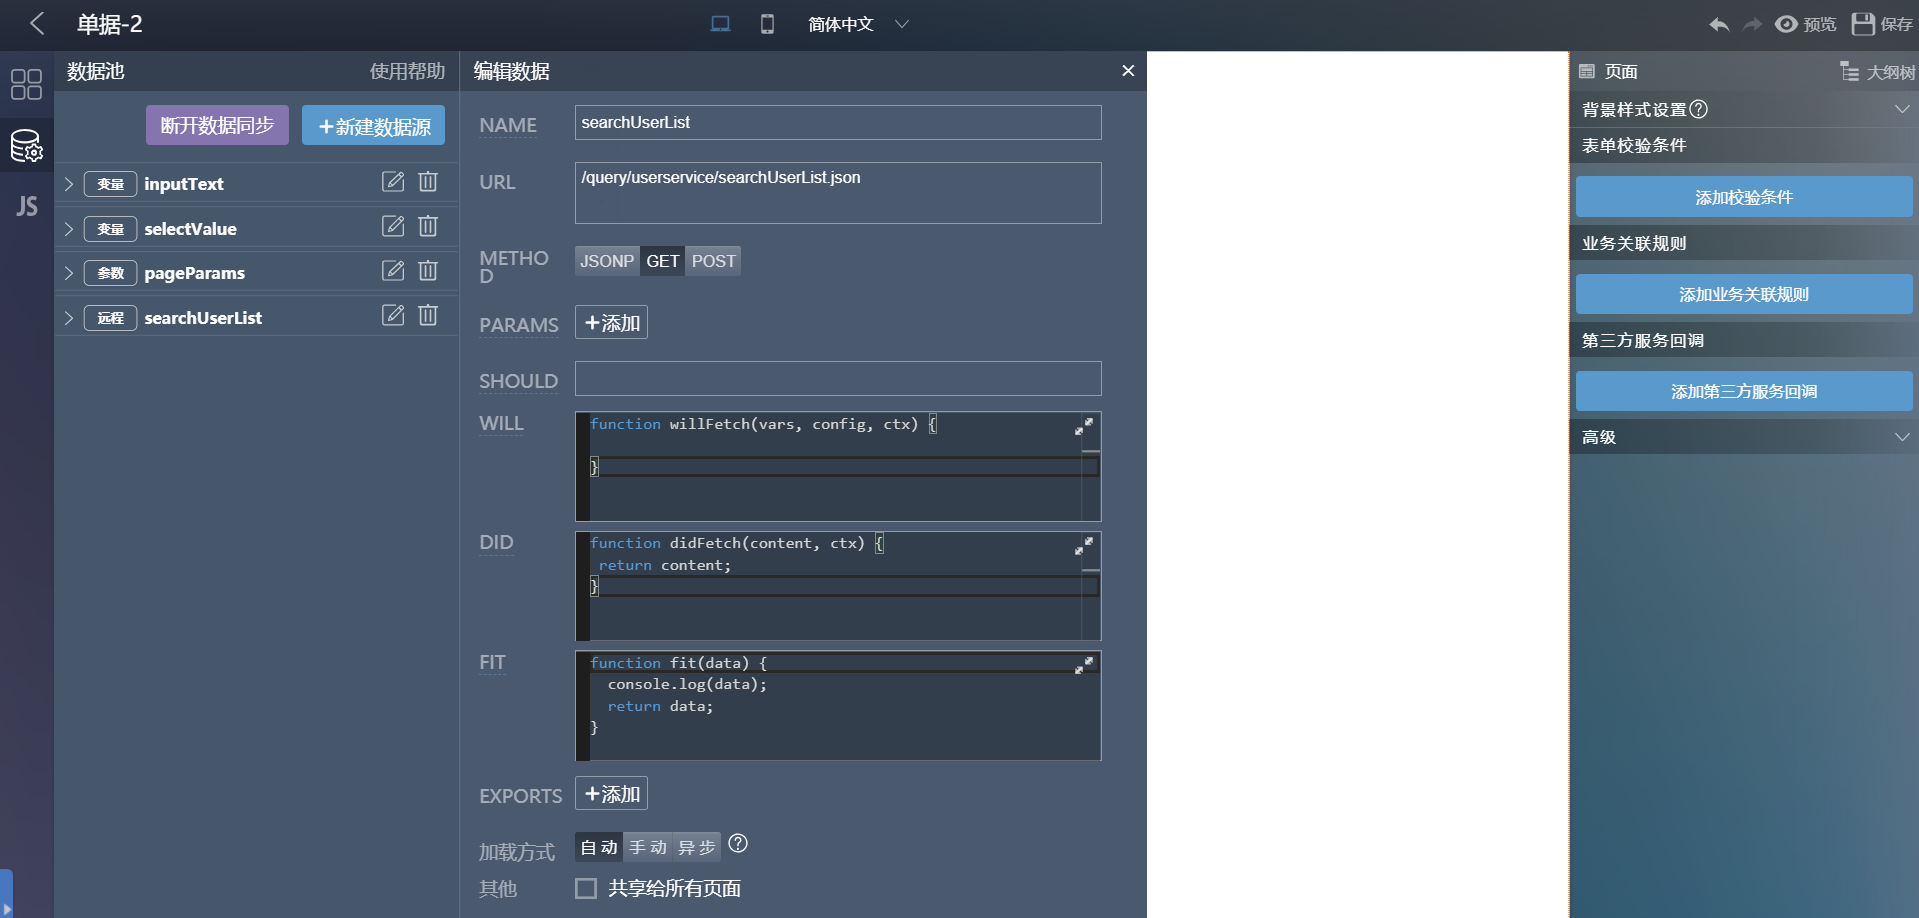Add an EXPORTS entry with +添加
1919x918 pixels.
611,794
